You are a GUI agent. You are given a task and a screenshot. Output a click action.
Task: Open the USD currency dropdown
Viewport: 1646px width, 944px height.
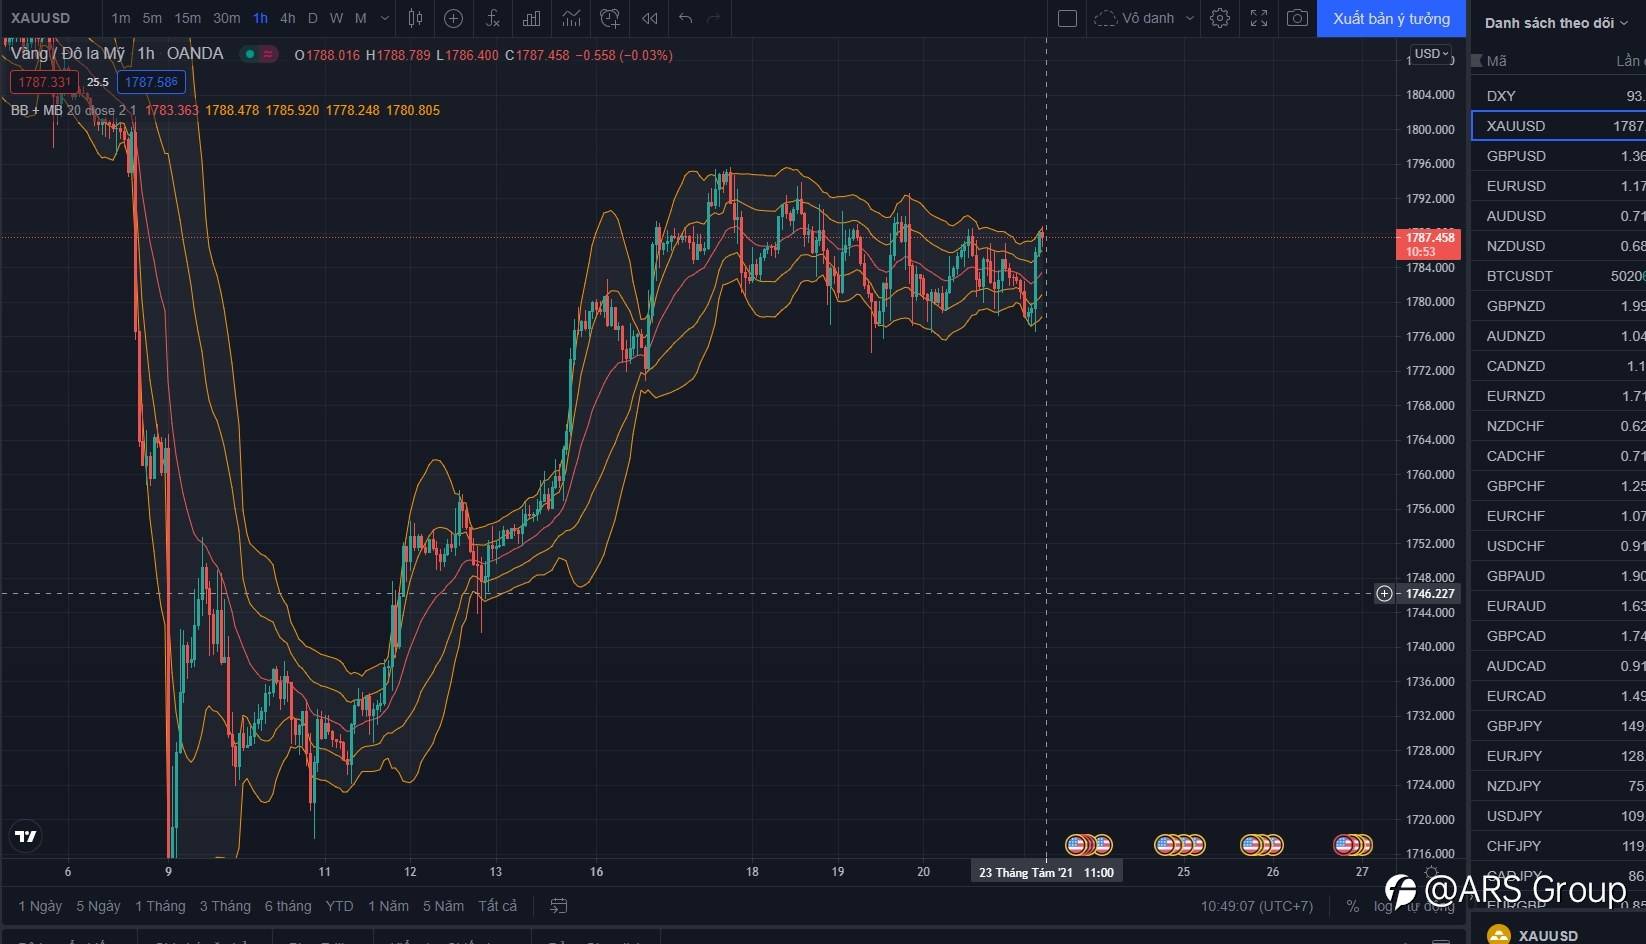click(1432, 54)
